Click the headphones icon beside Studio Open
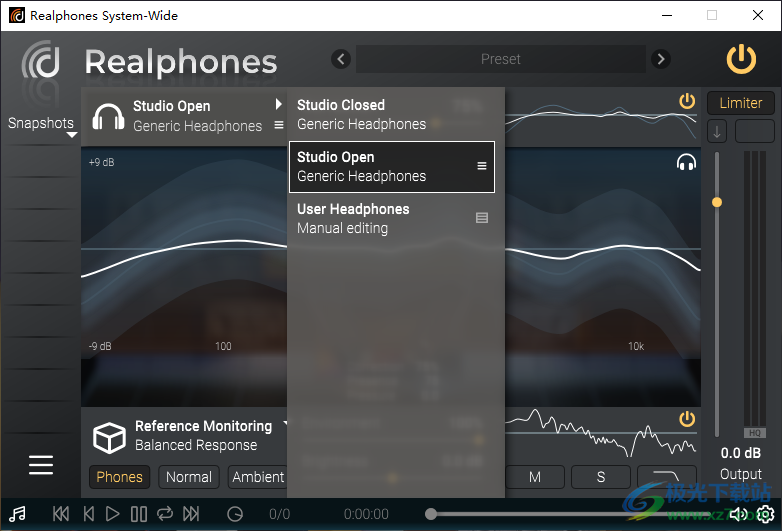This screenshot has width=782, height=531. [x=108, y=117]
